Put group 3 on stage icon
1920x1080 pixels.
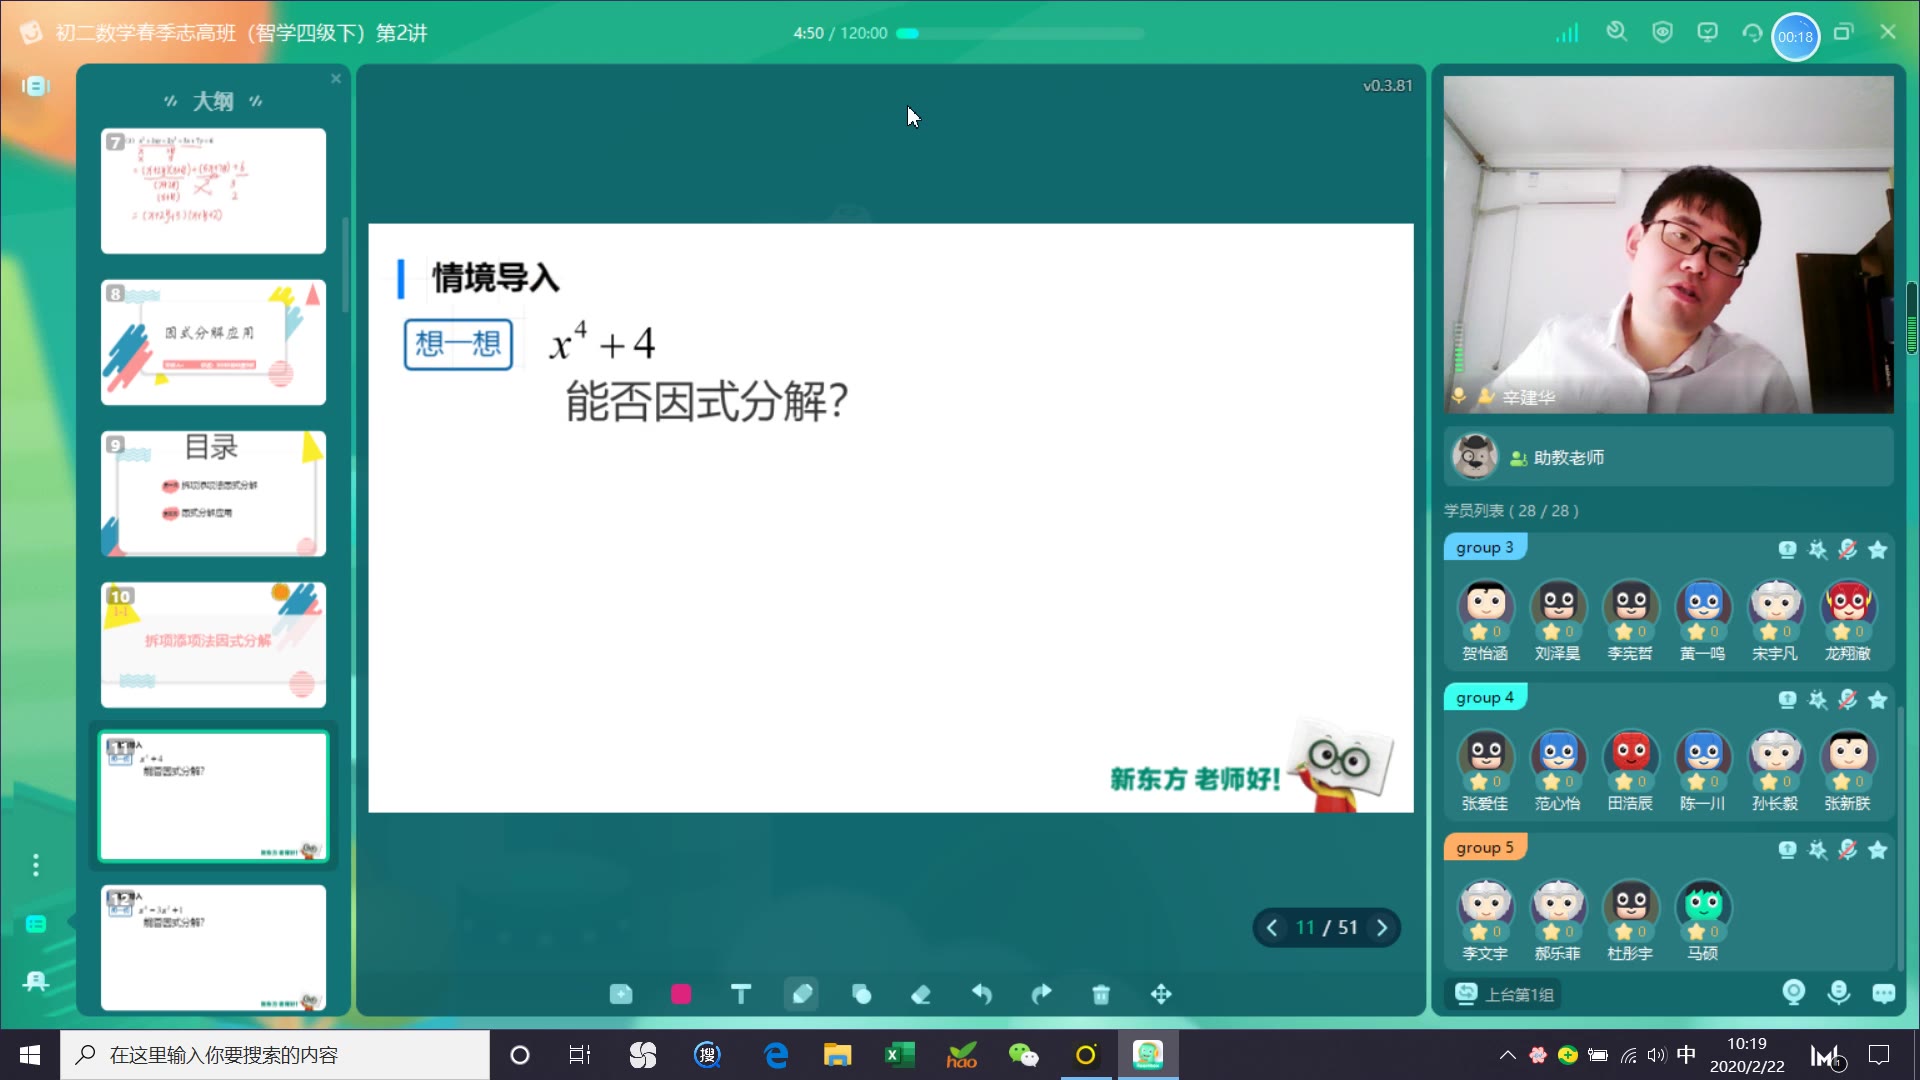pos(1787,549)
